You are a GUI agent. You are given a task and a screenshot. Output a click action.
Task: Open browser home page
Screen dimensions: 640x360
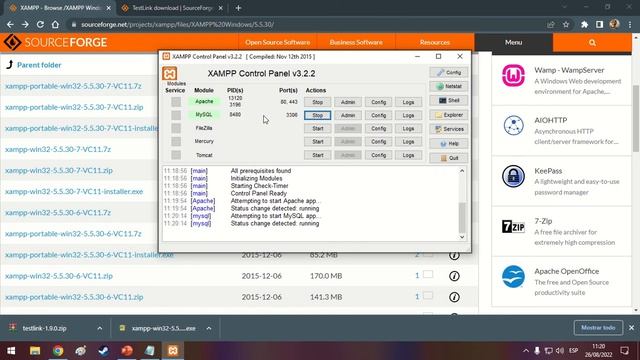[x=55, y=24]
